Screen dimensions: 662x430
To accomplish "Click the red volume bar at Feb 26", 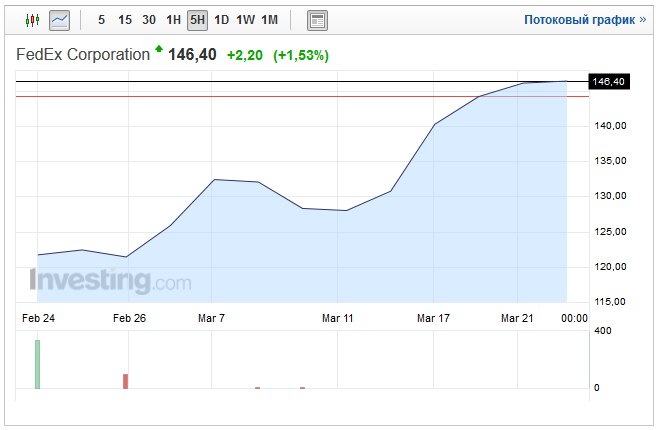I will coord(126,381).
